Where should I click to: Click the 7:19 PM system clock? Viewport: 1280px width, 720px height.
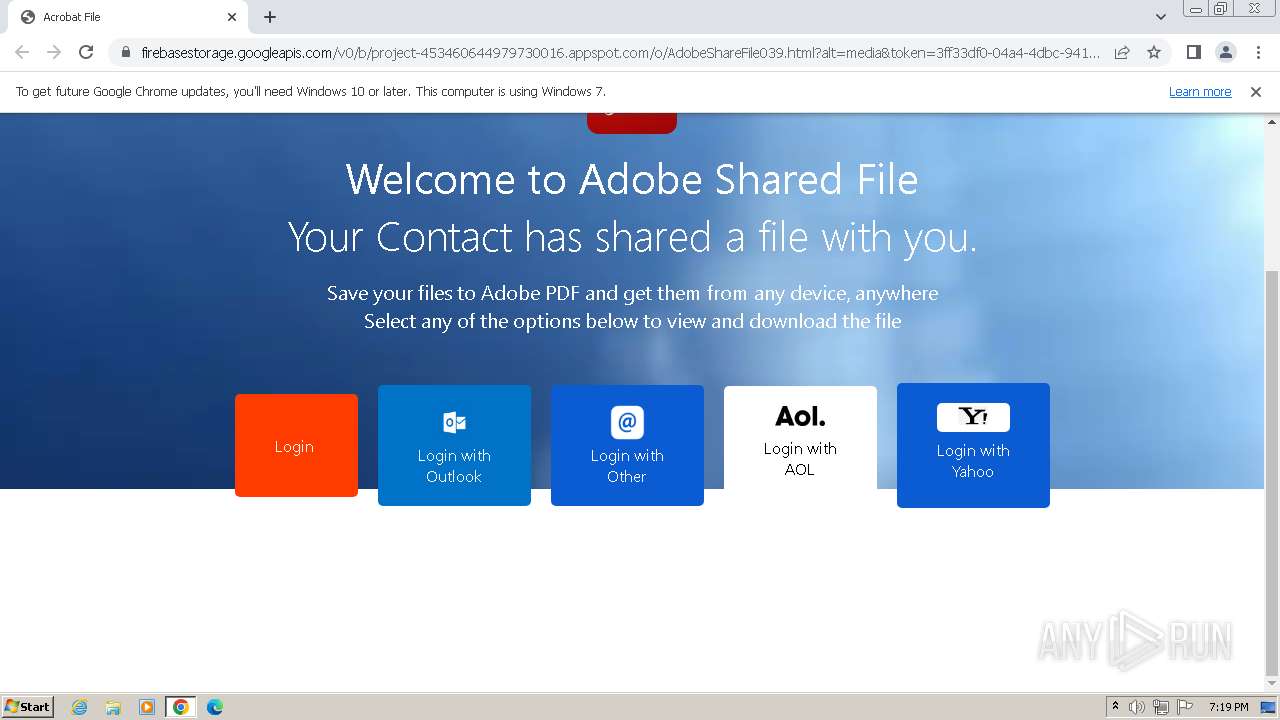[1228, 707]
